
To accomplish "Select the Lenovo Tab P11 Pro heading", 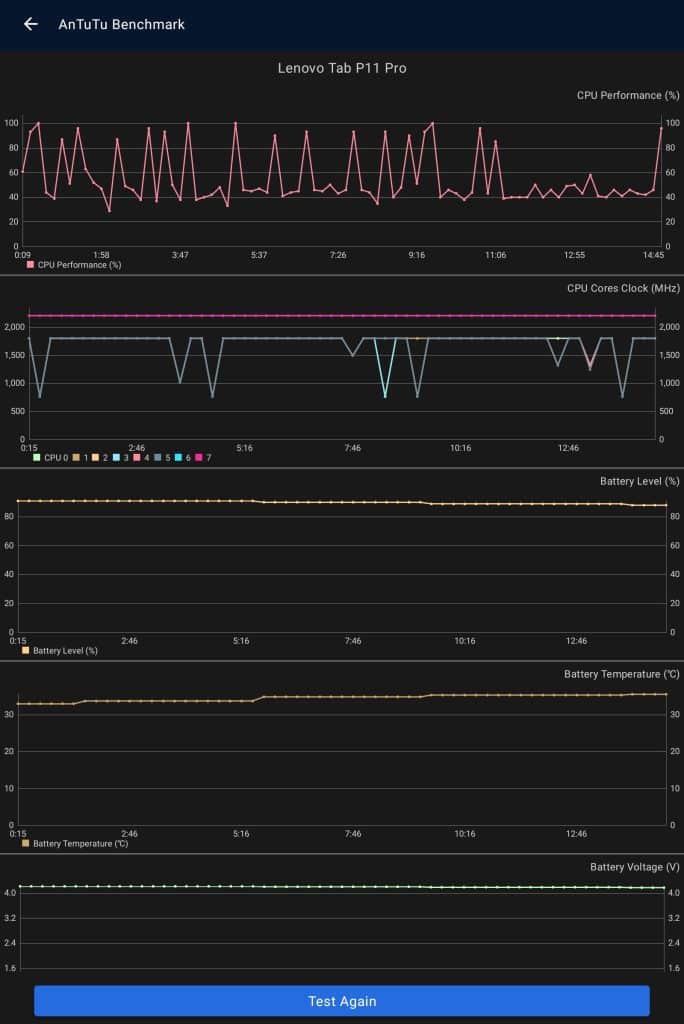I will point(342,68).
